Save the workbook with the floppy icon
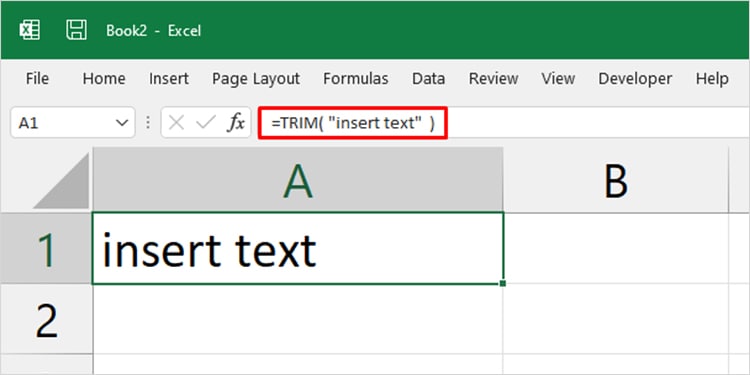The height and width of the screenshot is (375, 750). tap(76, 30)
